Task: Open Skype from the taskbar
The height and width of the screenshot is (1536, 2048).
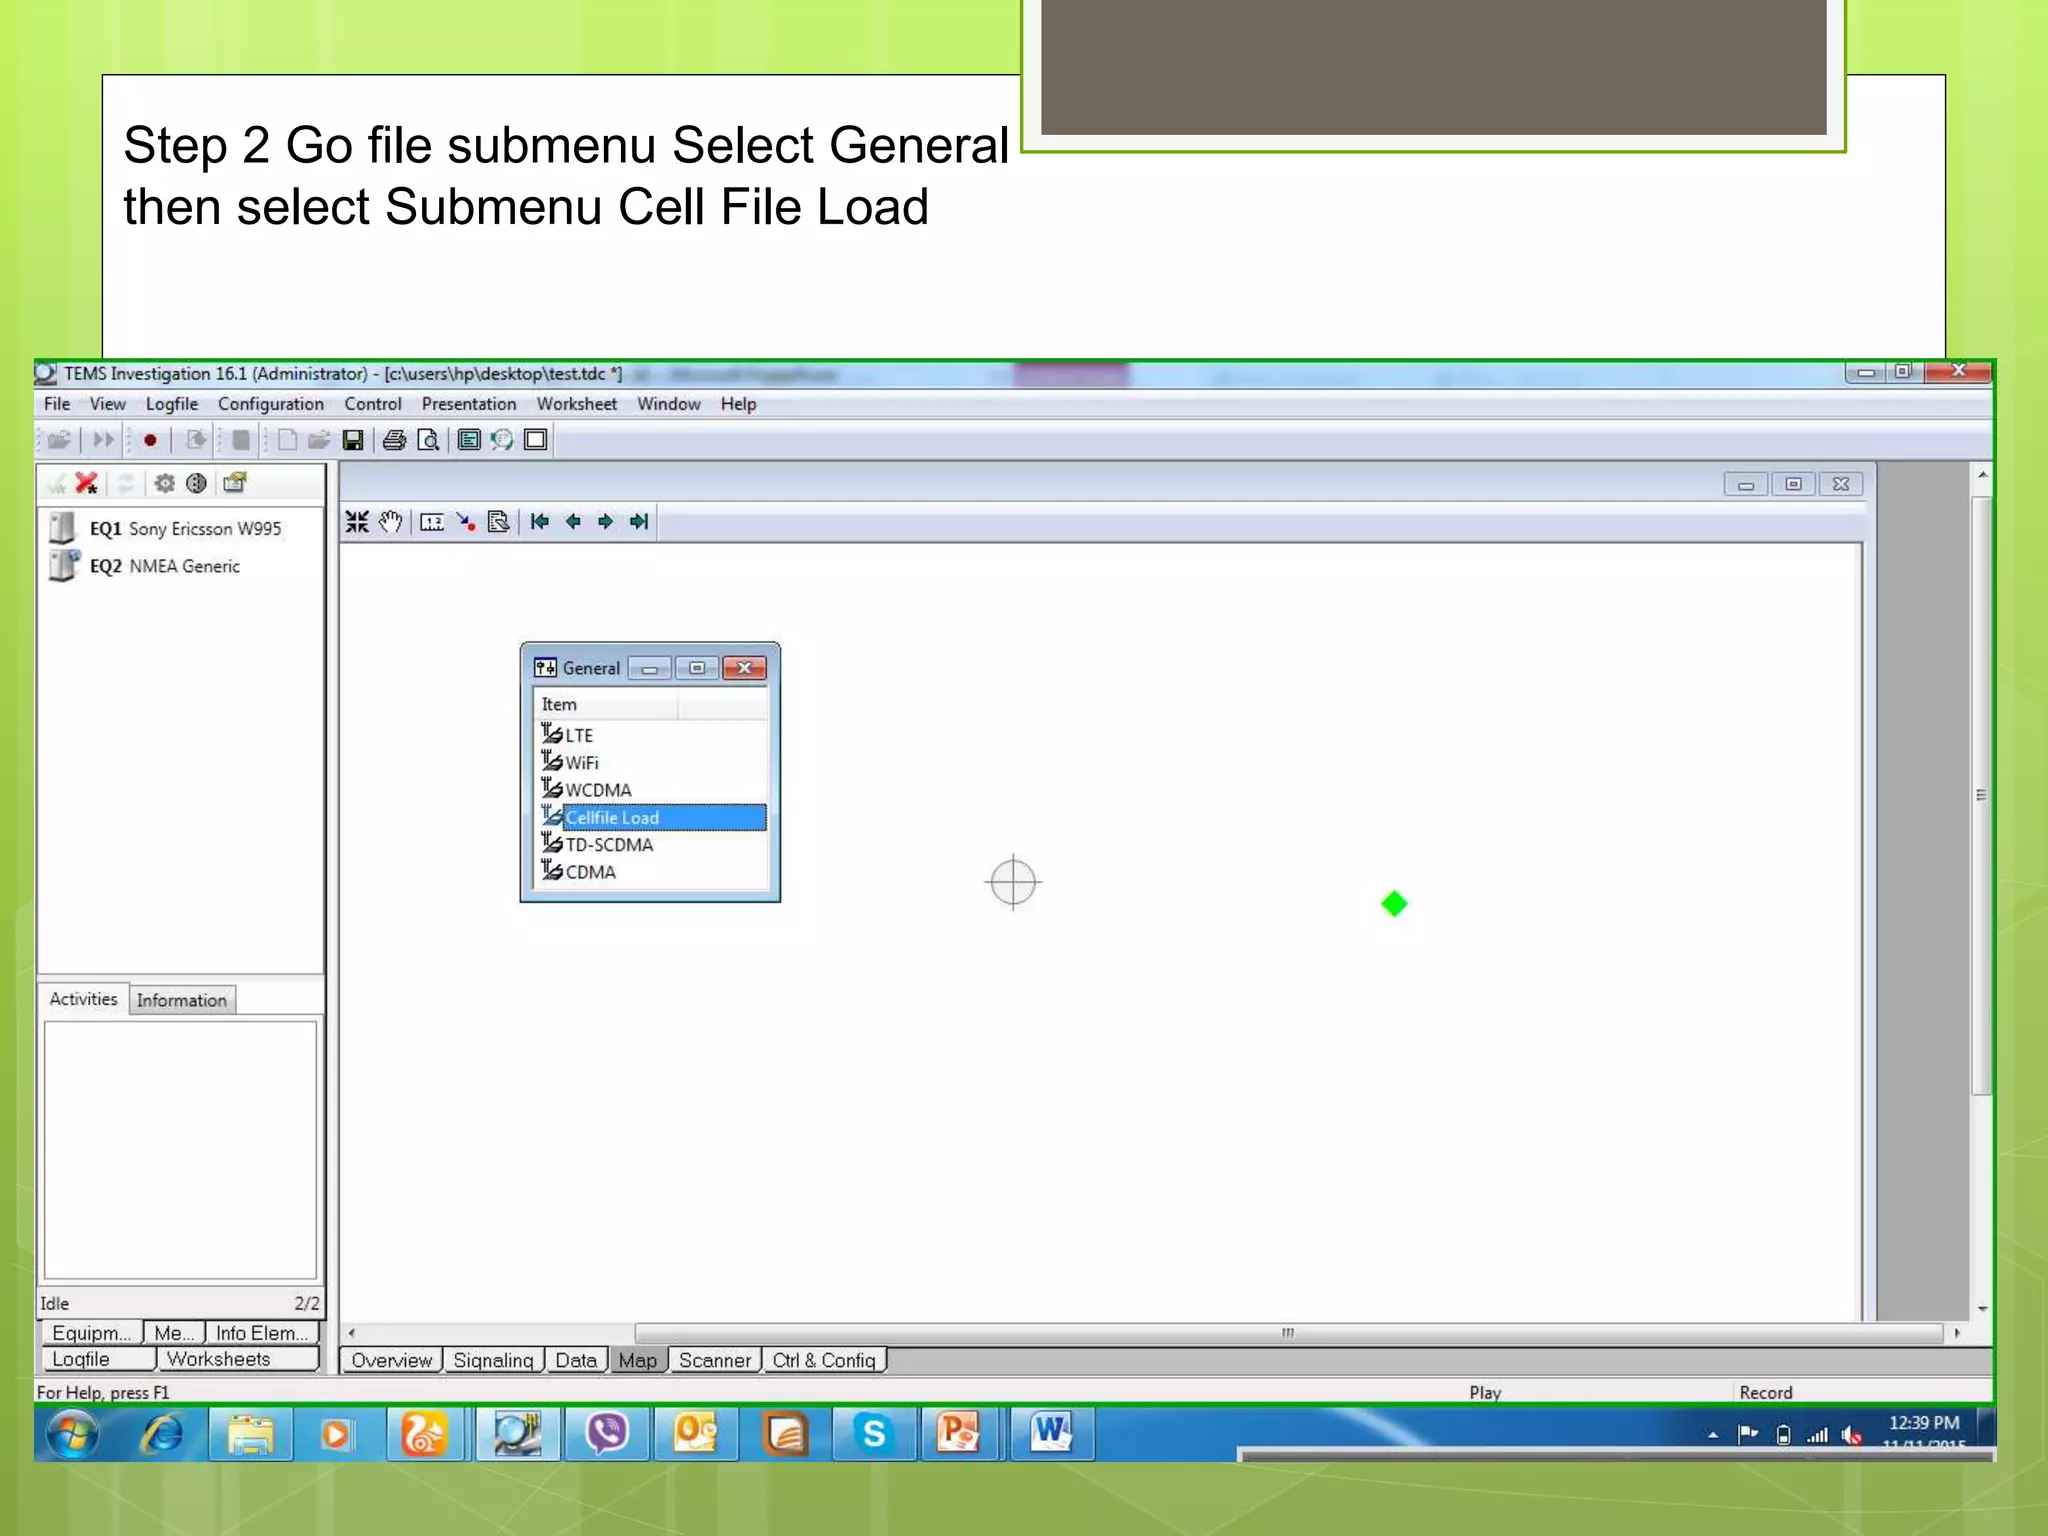Action: pos(873,1435)
